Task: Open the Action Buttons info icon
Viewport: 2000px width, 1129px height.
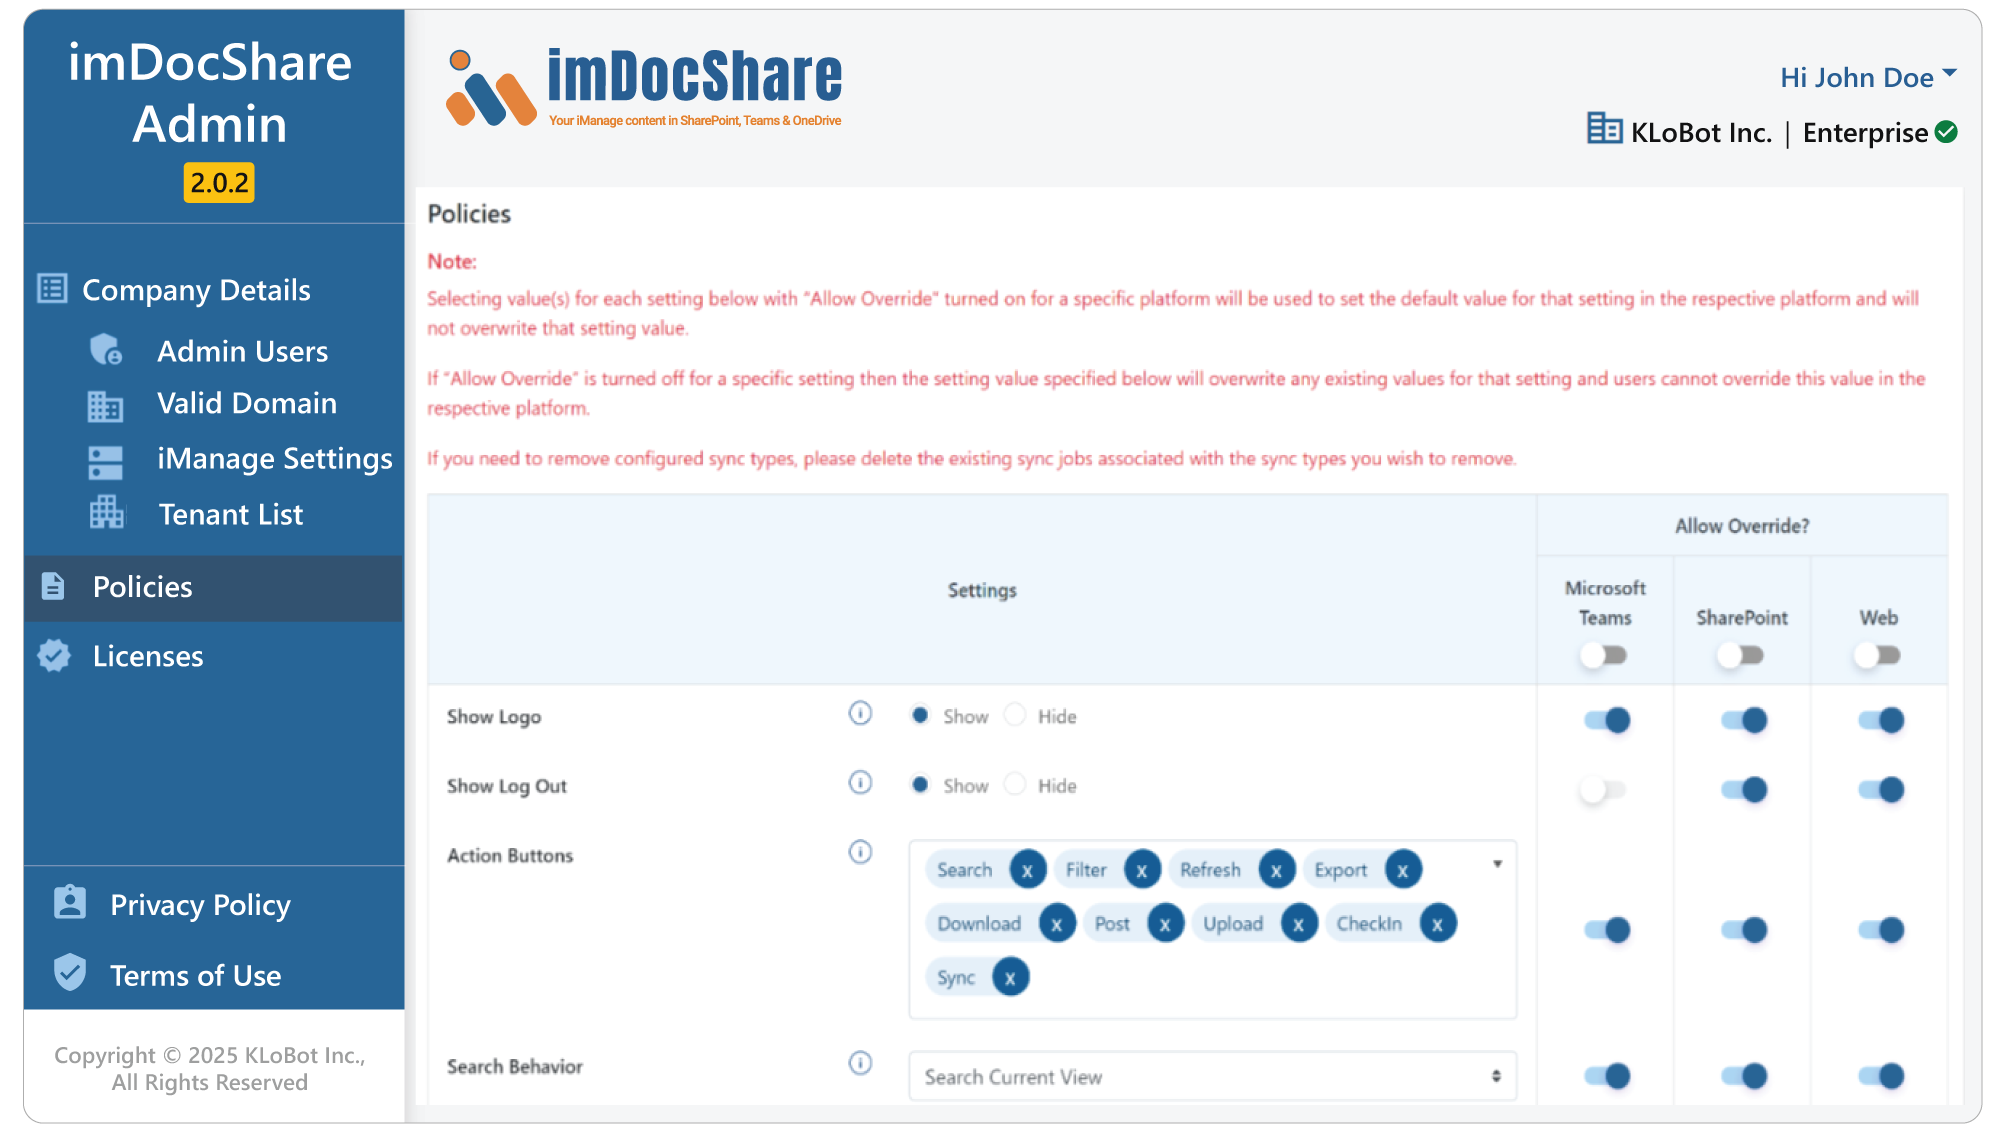Action: 860,852
